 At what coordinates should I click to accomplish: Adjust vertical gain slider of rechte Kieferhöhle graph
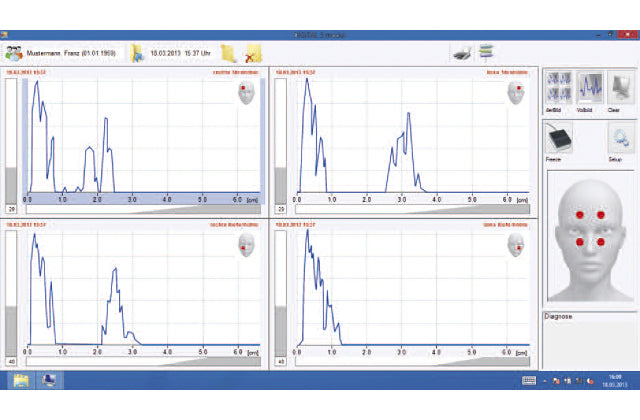[11, 293]
